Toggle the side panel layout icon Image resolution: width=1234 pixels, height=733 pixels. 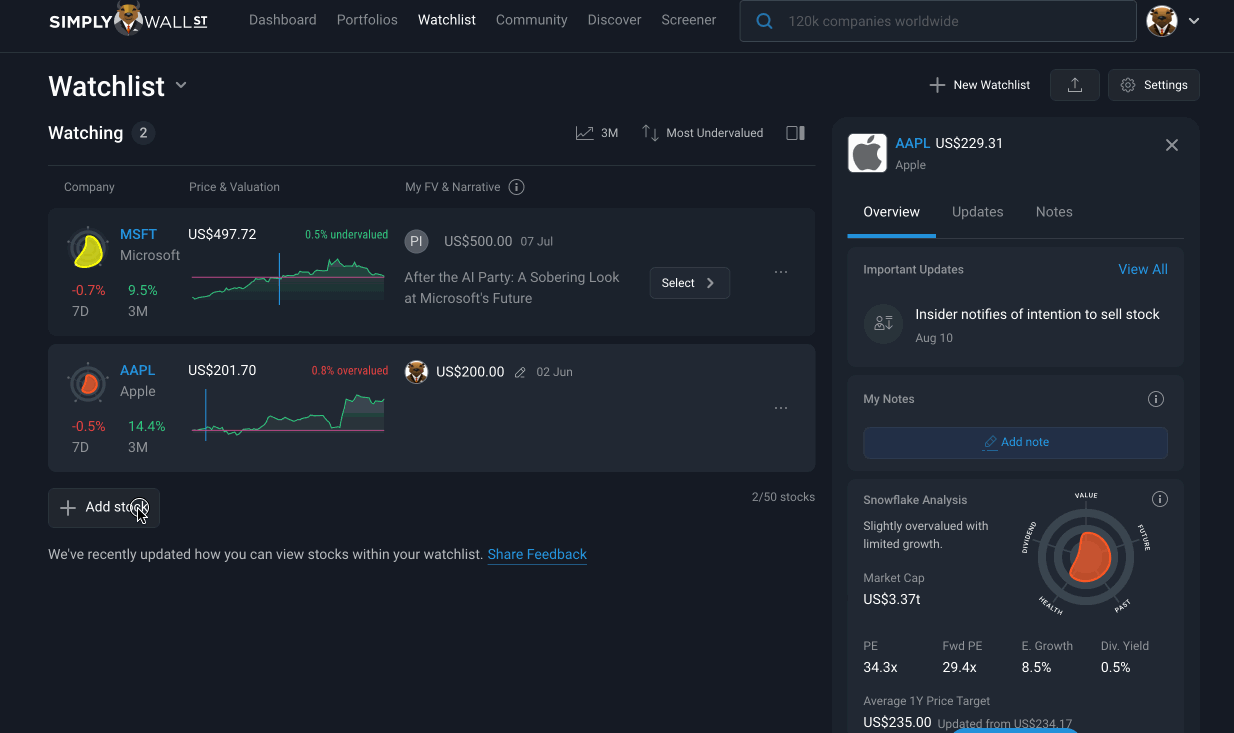[x=796, y=133]
